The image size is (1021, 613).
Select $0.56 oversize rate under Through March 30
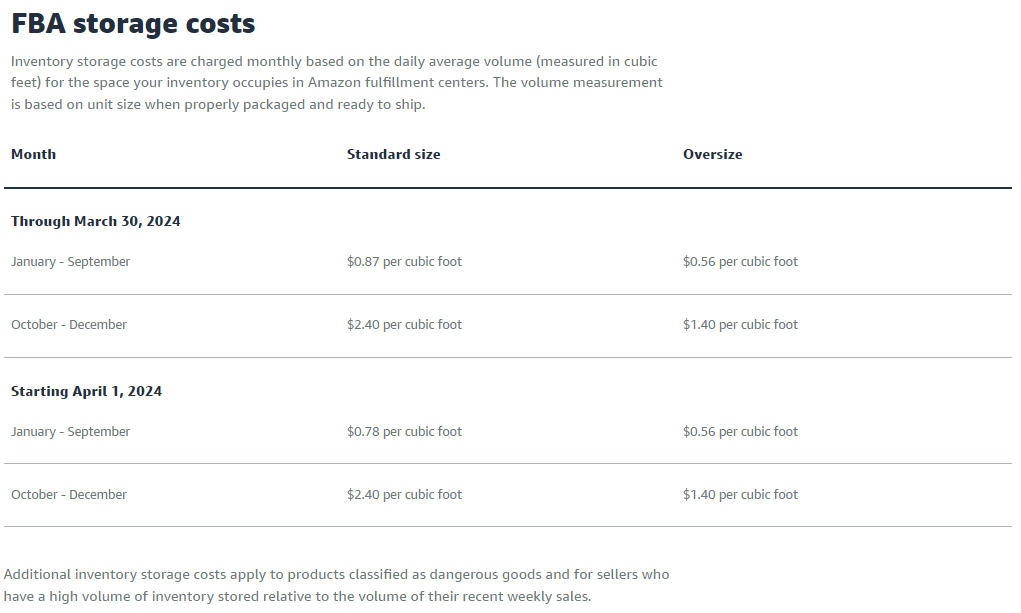[x=740, y=262]
